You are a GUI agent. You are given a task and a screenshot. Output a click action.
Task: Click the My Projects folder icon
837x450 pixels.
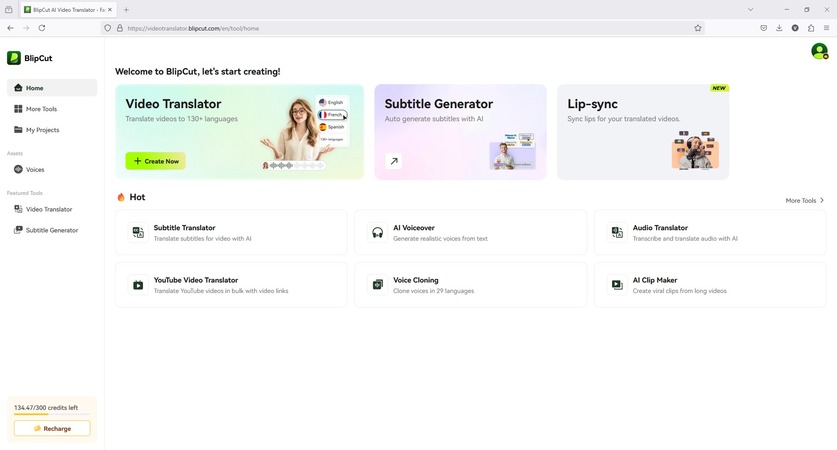tap(18, 130)
